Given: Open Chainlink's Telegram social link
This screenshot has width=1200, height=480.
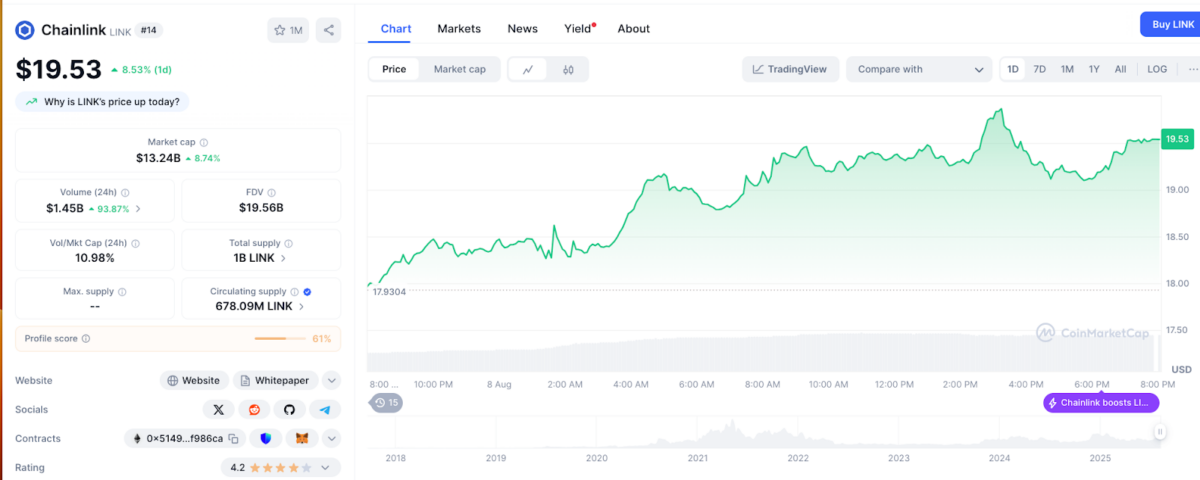Looking at the screenshot, I should (x=324, y=409).
